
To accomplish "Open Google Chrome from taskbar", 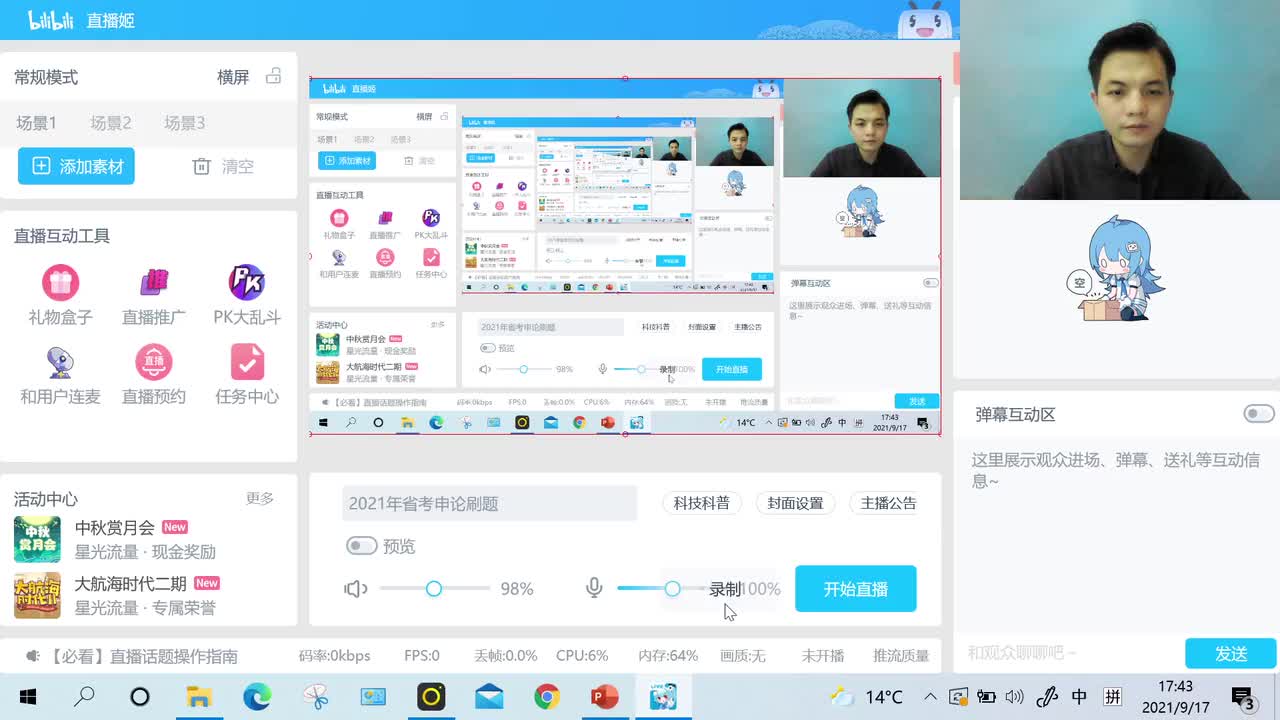I will click(547, 697).
